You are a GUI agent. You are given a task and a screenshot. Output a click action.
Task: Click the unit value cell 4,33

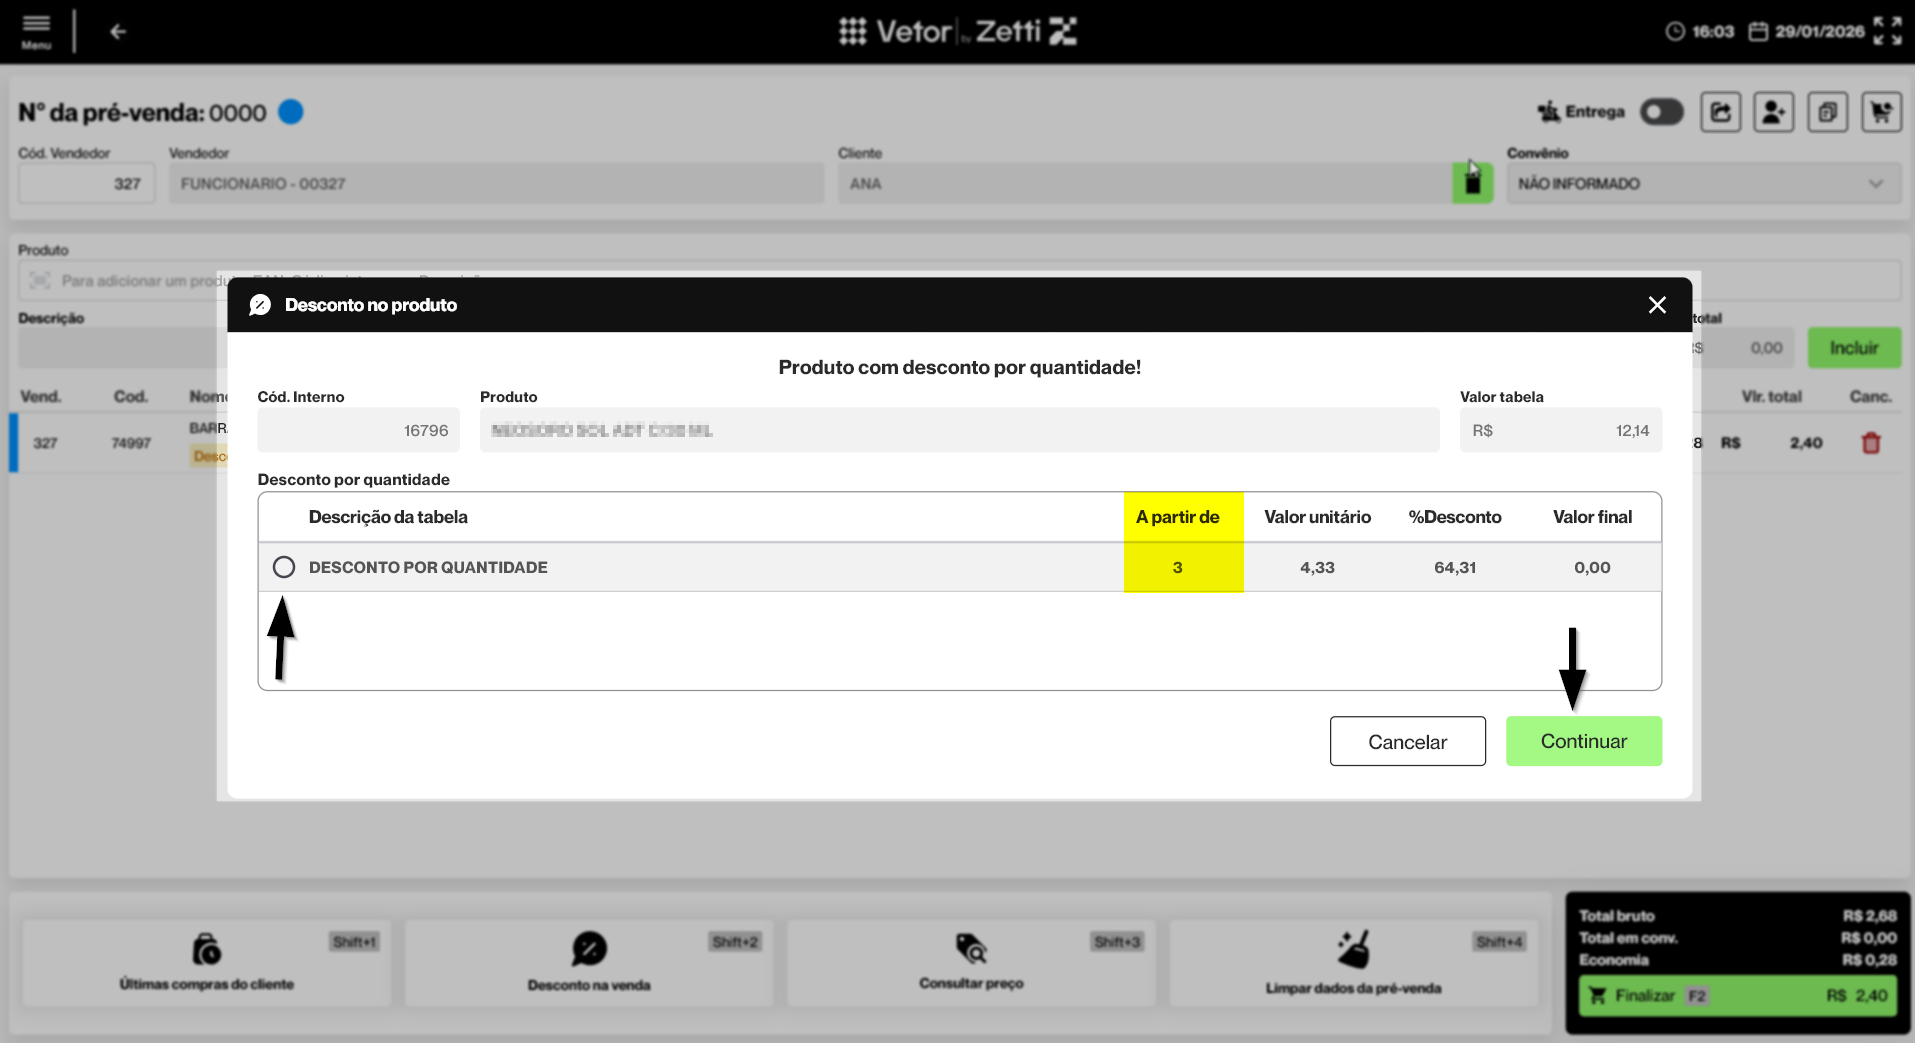1317,567
